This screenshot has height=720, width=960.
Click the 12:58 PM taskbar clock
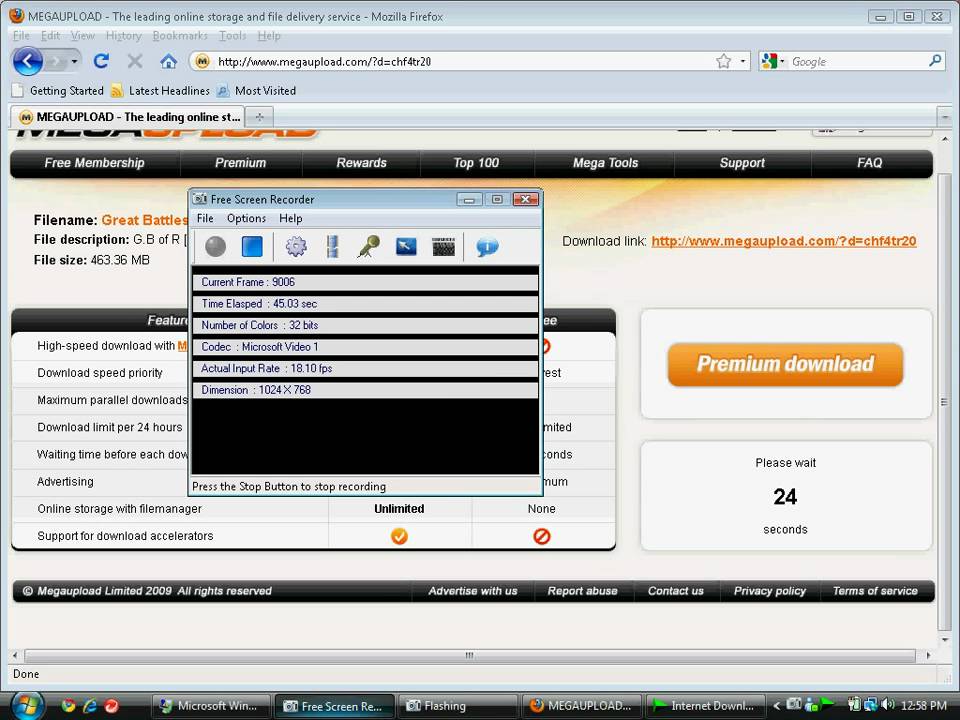924,705
